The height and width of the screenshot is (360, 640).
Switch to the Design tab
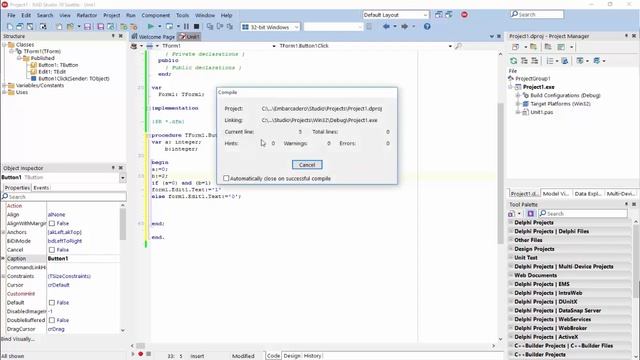click(x=292, y=356)
